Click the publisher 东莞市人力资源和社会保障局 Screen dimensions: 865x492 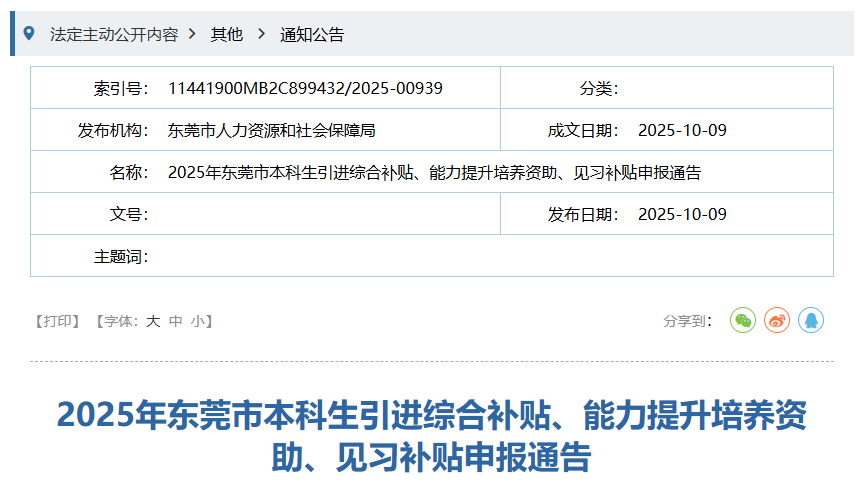click(x=272, y=130)
